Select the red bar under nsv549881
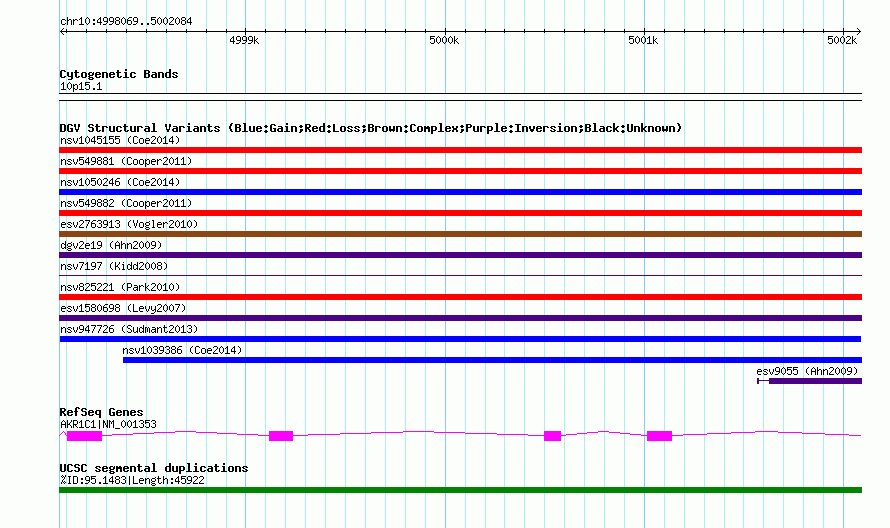 point(460,171)
